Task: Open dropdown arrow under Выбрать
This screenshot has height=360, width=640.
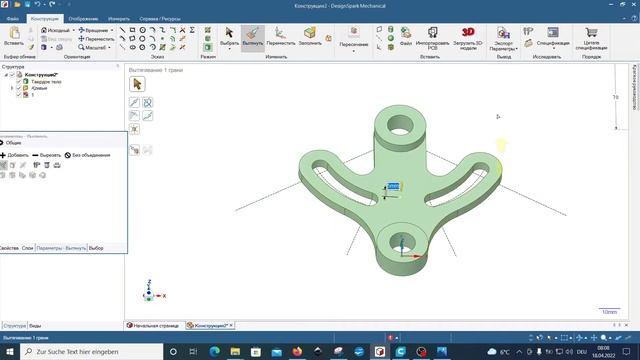Action: (229, 49)
